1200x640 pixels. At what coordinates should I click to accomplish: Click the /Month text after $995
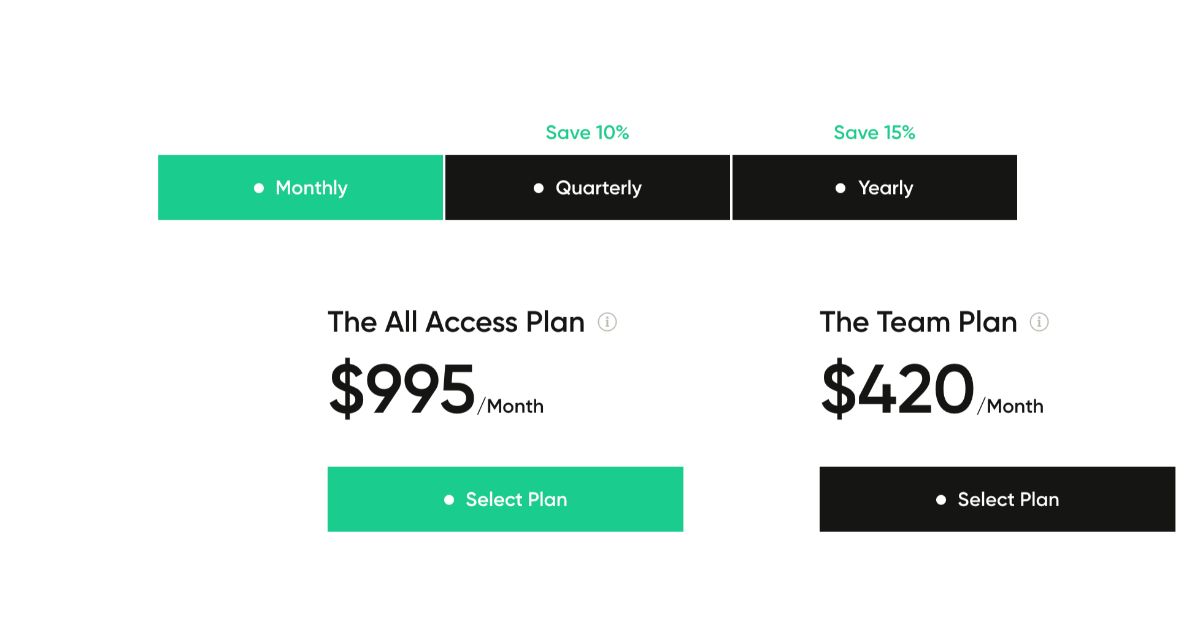[511, 406]
